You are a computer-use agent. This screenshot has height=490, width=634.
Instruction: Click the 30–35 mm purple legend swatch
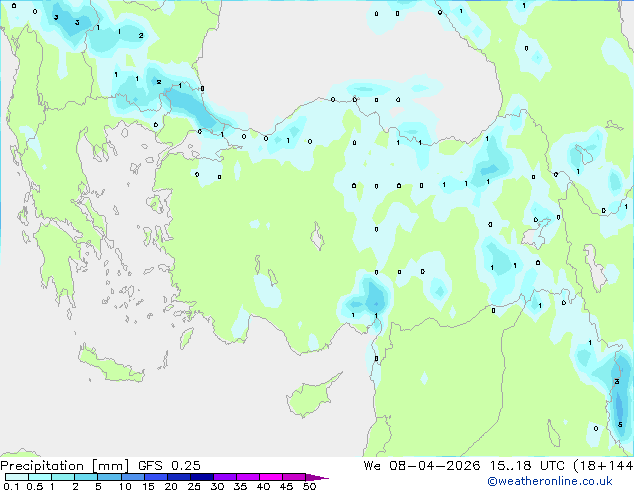[225, 477]
